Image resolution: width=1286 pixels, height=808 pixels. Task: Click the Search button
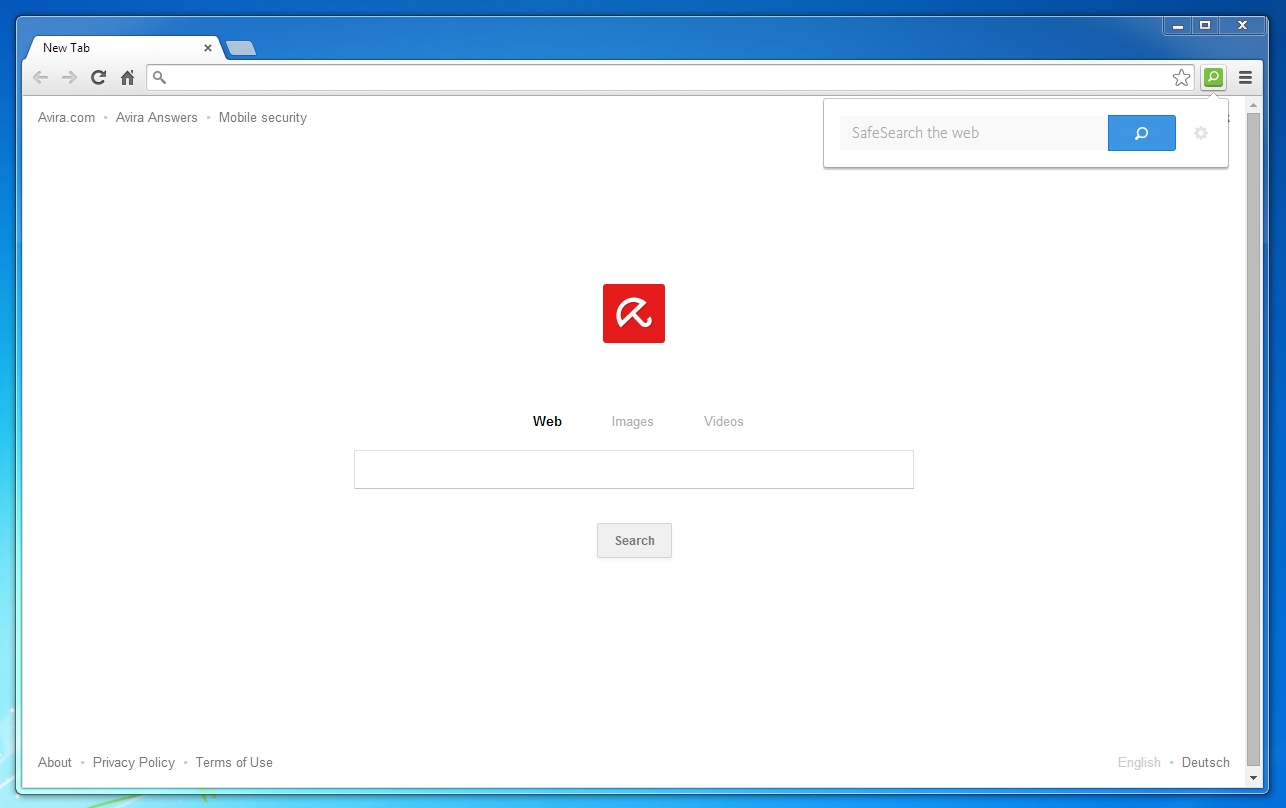tap(634, 541)
